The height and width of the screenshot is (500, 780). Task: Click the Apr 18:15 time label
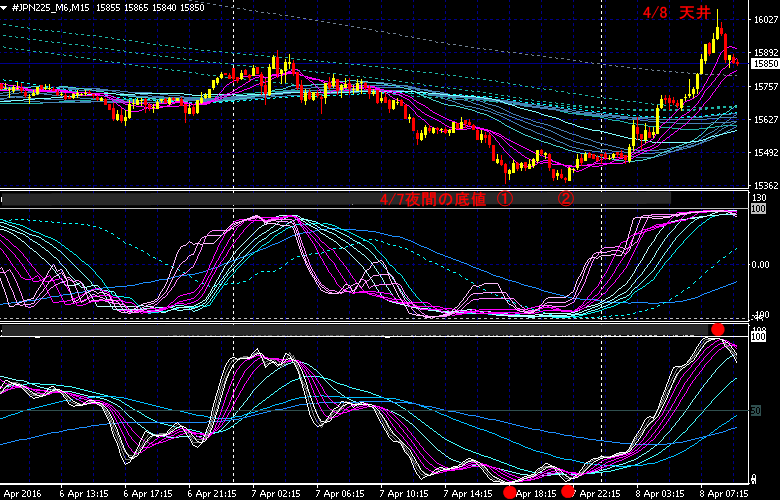tap(536, 494)
